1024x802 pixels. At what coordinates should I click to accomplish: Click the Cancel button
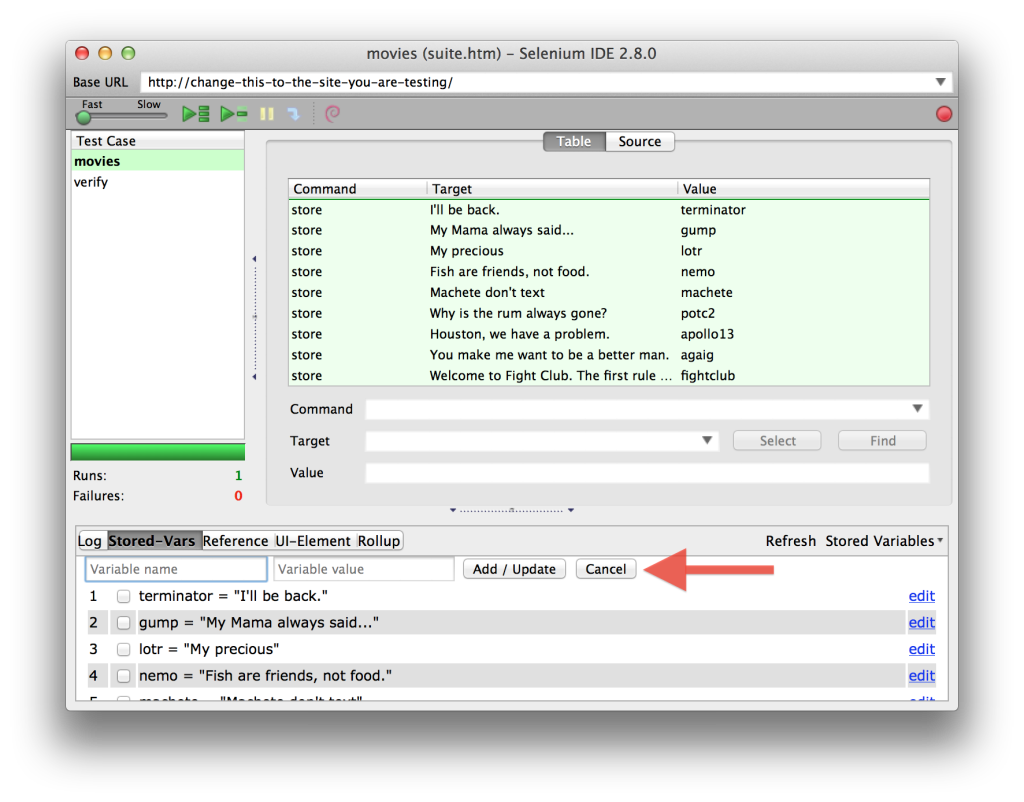tap(605, 569)
